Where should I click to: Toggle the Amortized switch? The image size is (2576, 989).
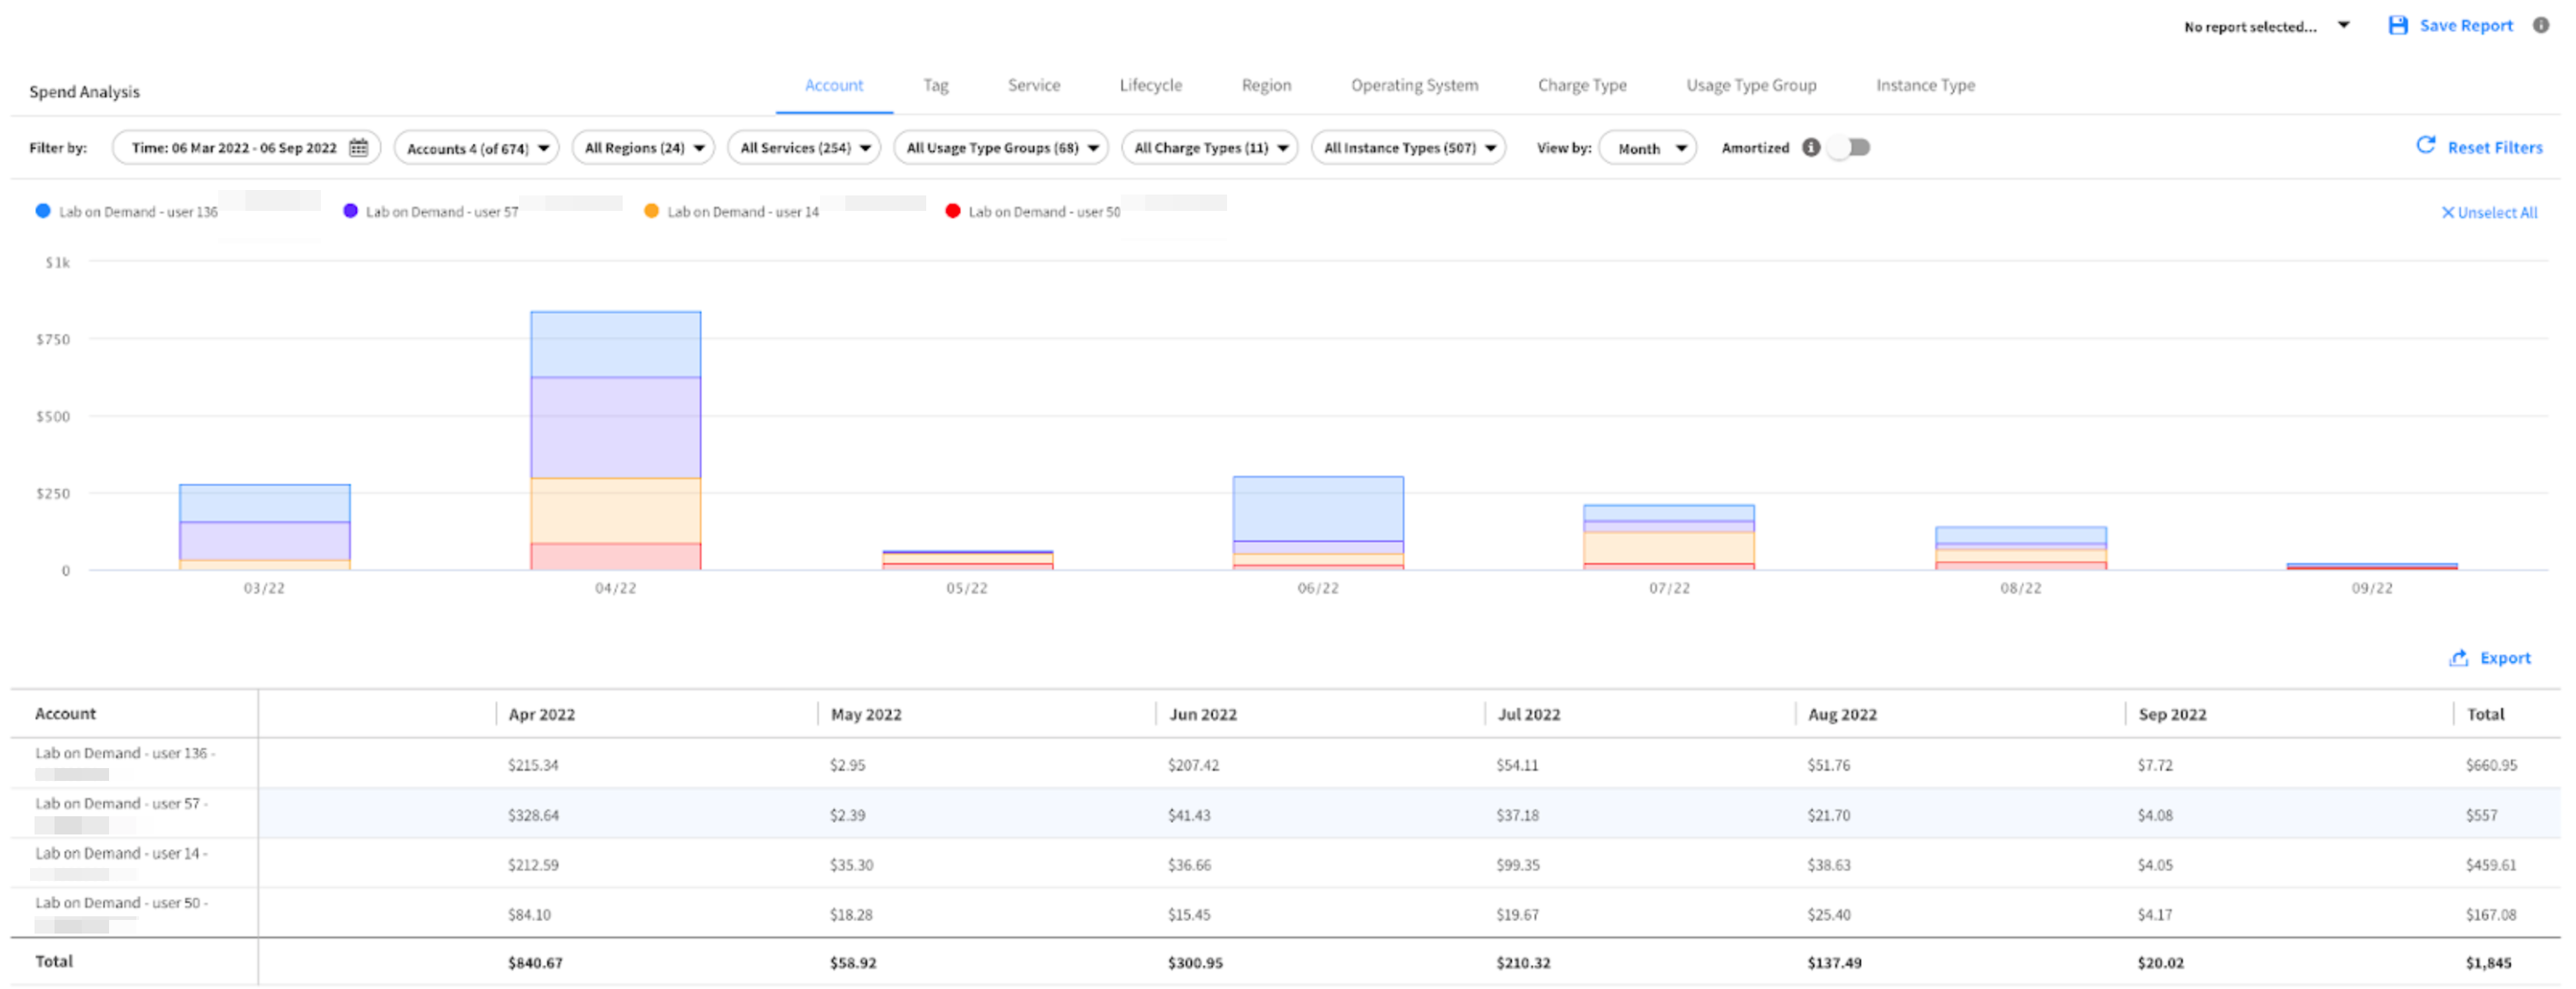point(1849,148)
